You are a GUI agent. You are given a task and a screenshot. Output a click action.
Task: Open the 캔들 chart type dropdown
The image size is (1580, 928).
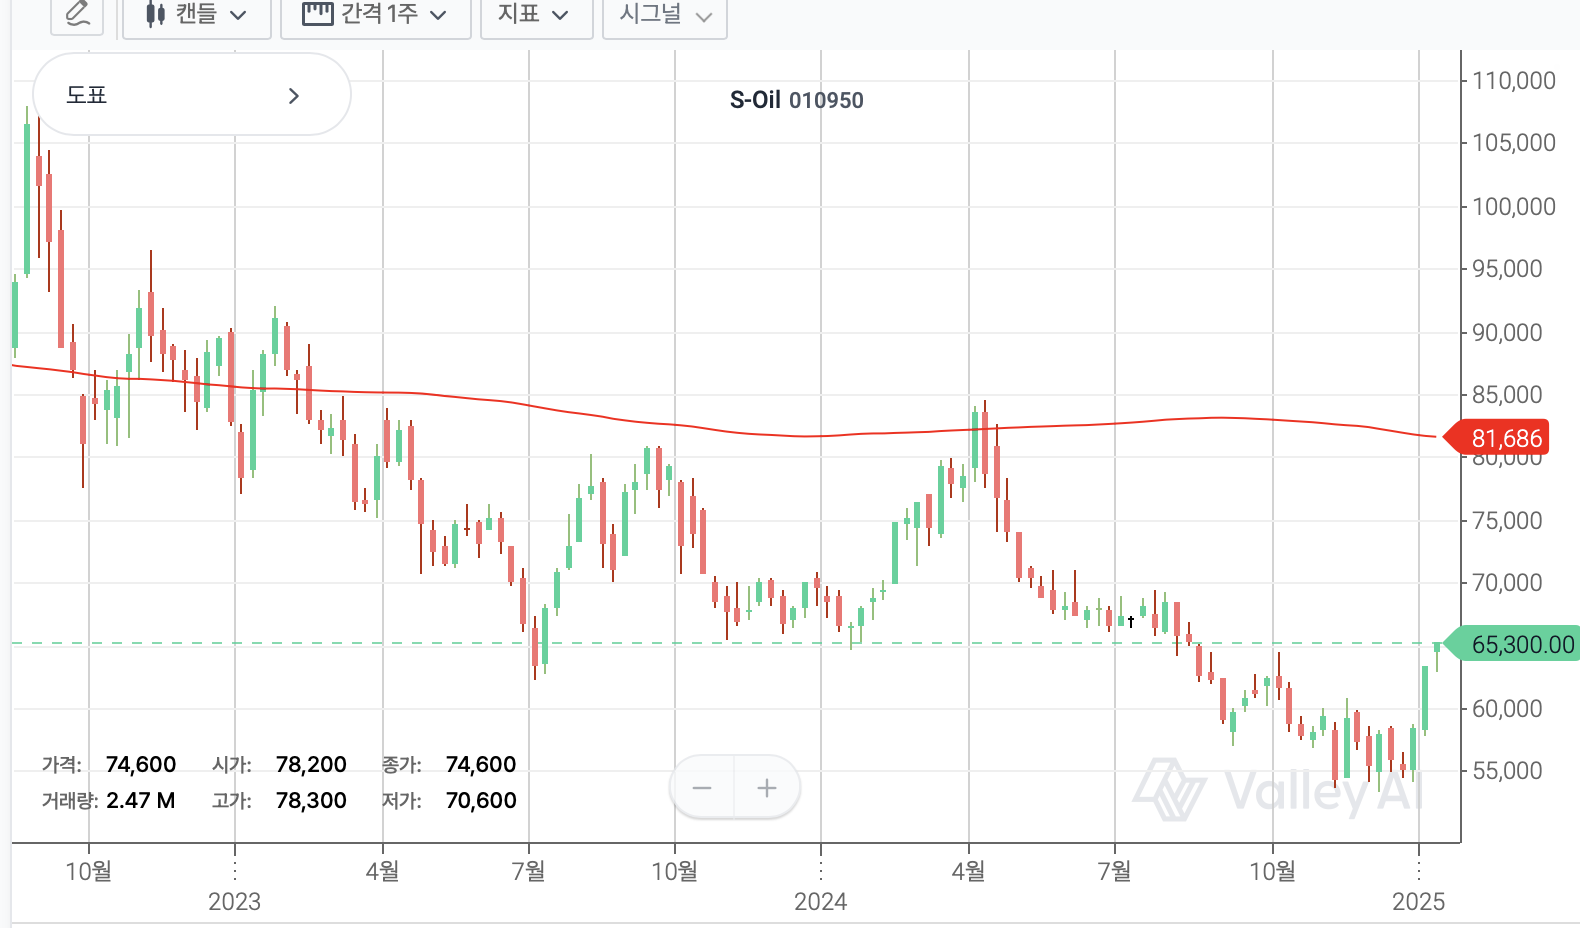tap(197, 14)
